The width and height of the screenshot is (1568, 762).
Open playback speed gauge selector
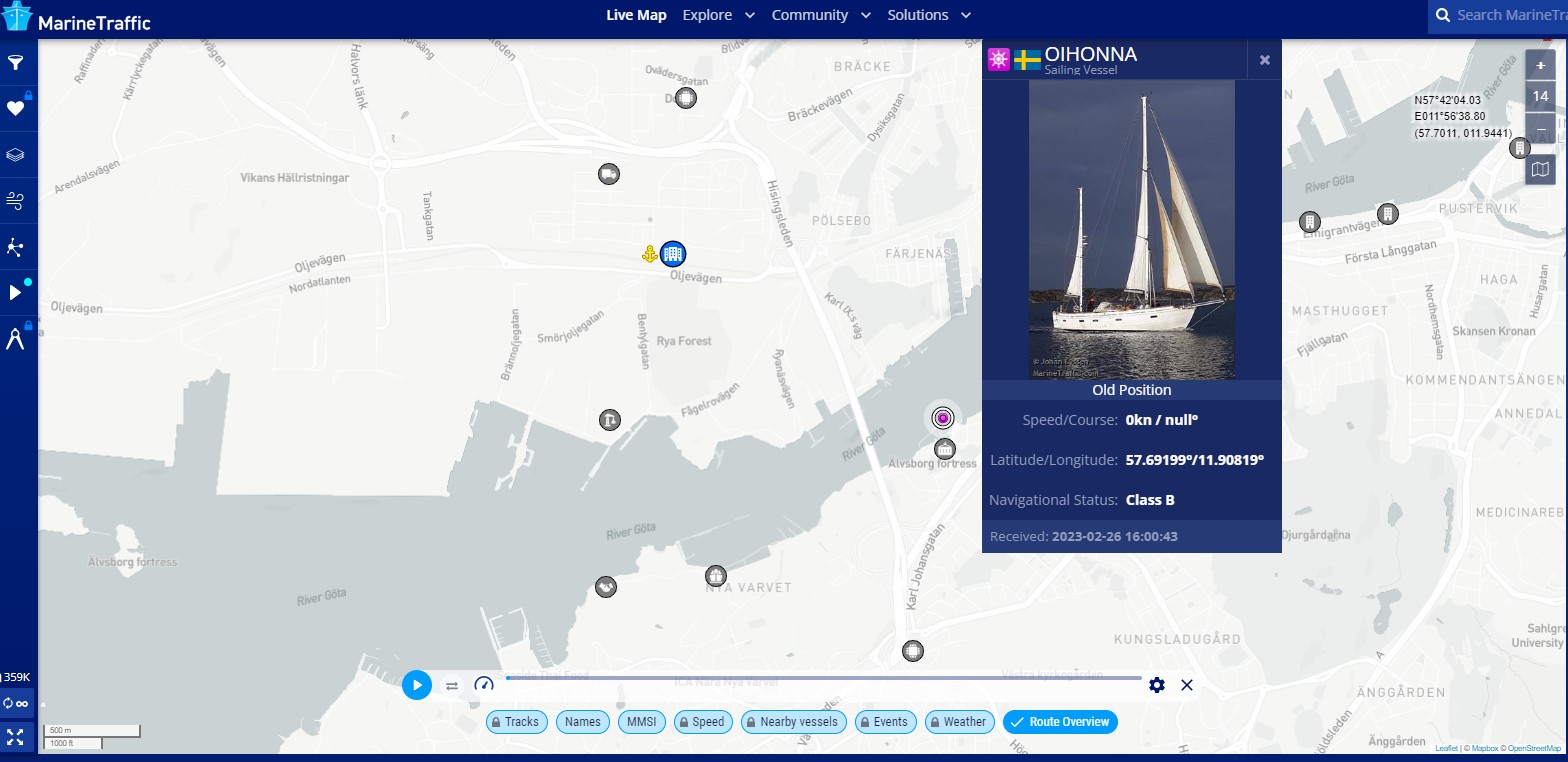click(484, 685)
